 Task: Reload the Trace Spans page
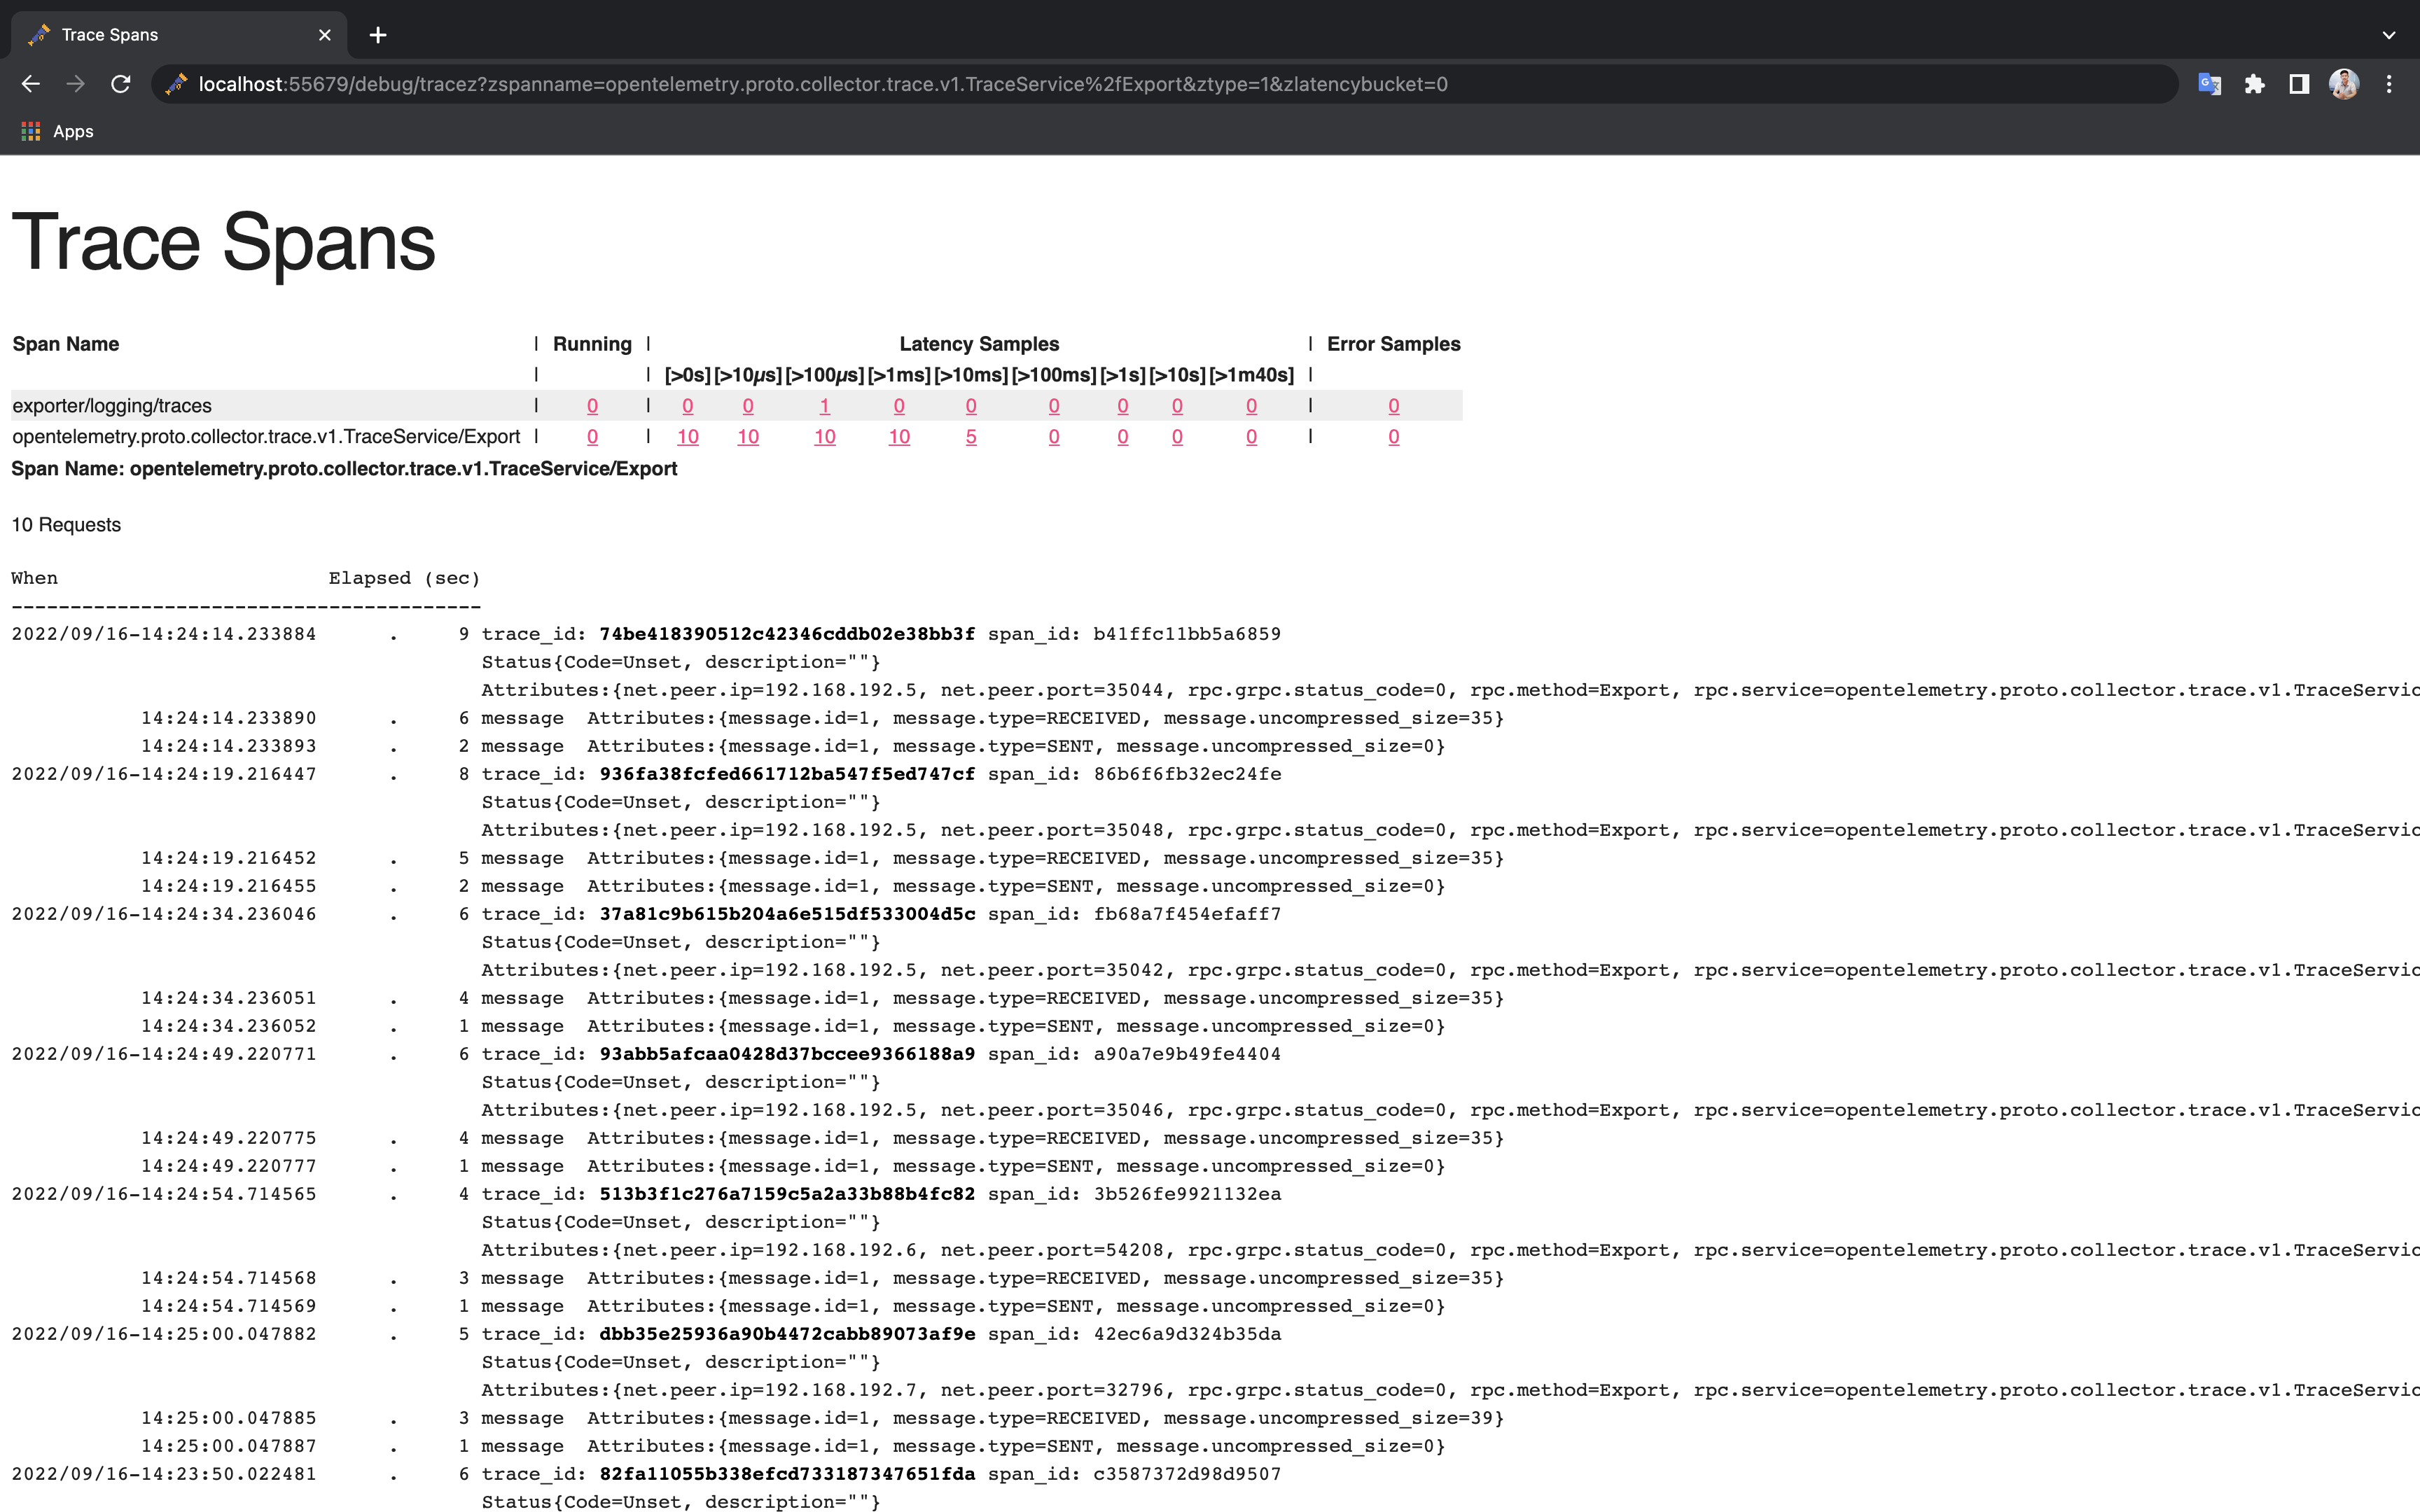(121, 84)
